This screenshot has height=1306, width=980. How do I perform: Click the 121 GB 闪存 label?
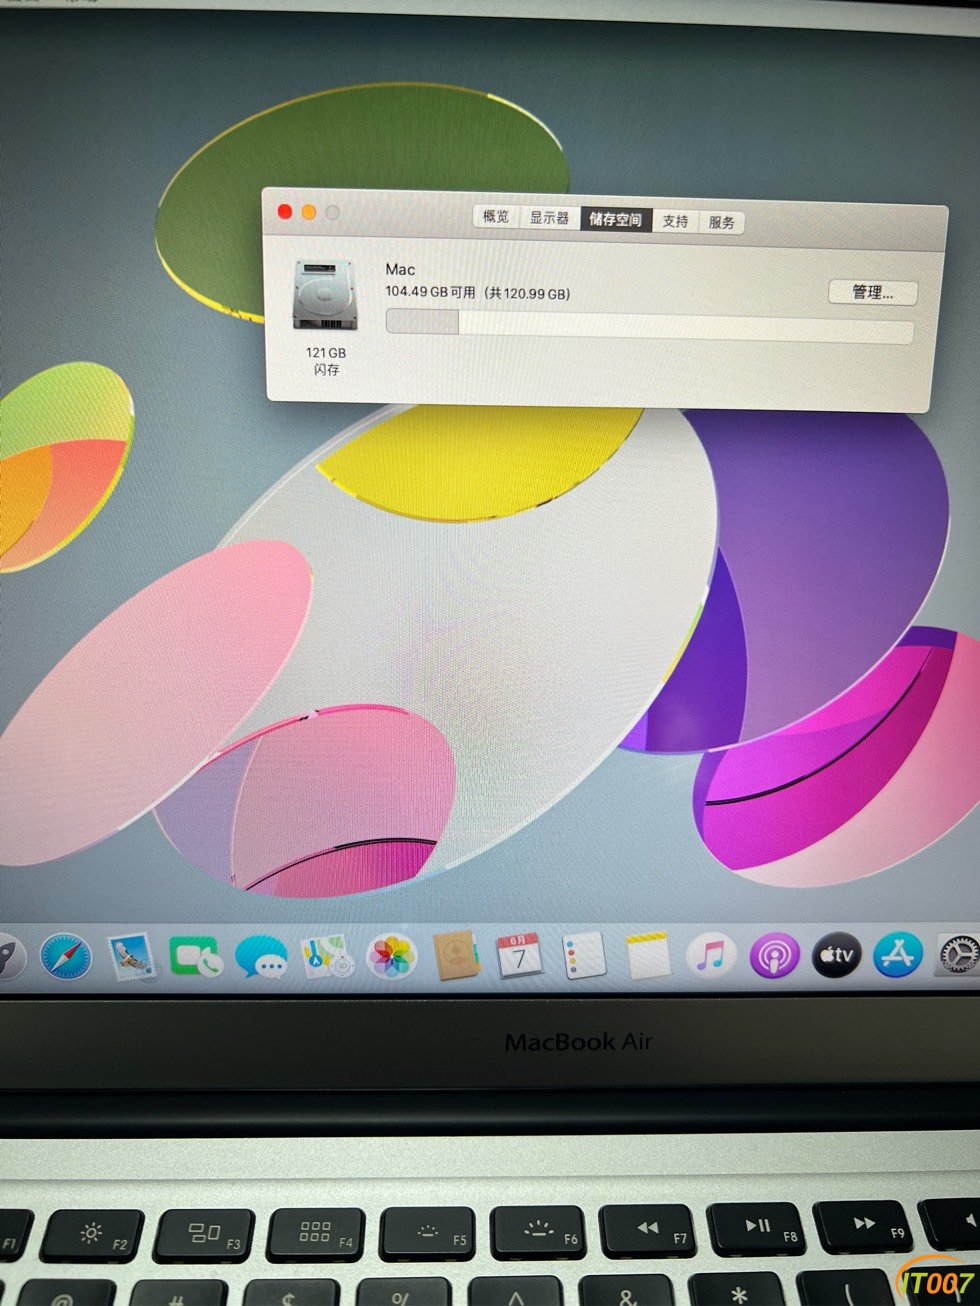tap(326, 361)
